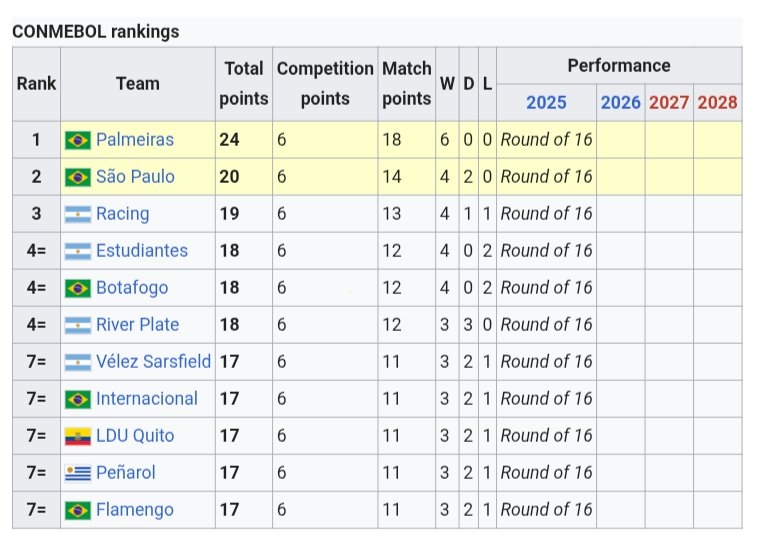Click the Uruguay flag beside Peñarol
759x547 pixels.
coord(77,473)
